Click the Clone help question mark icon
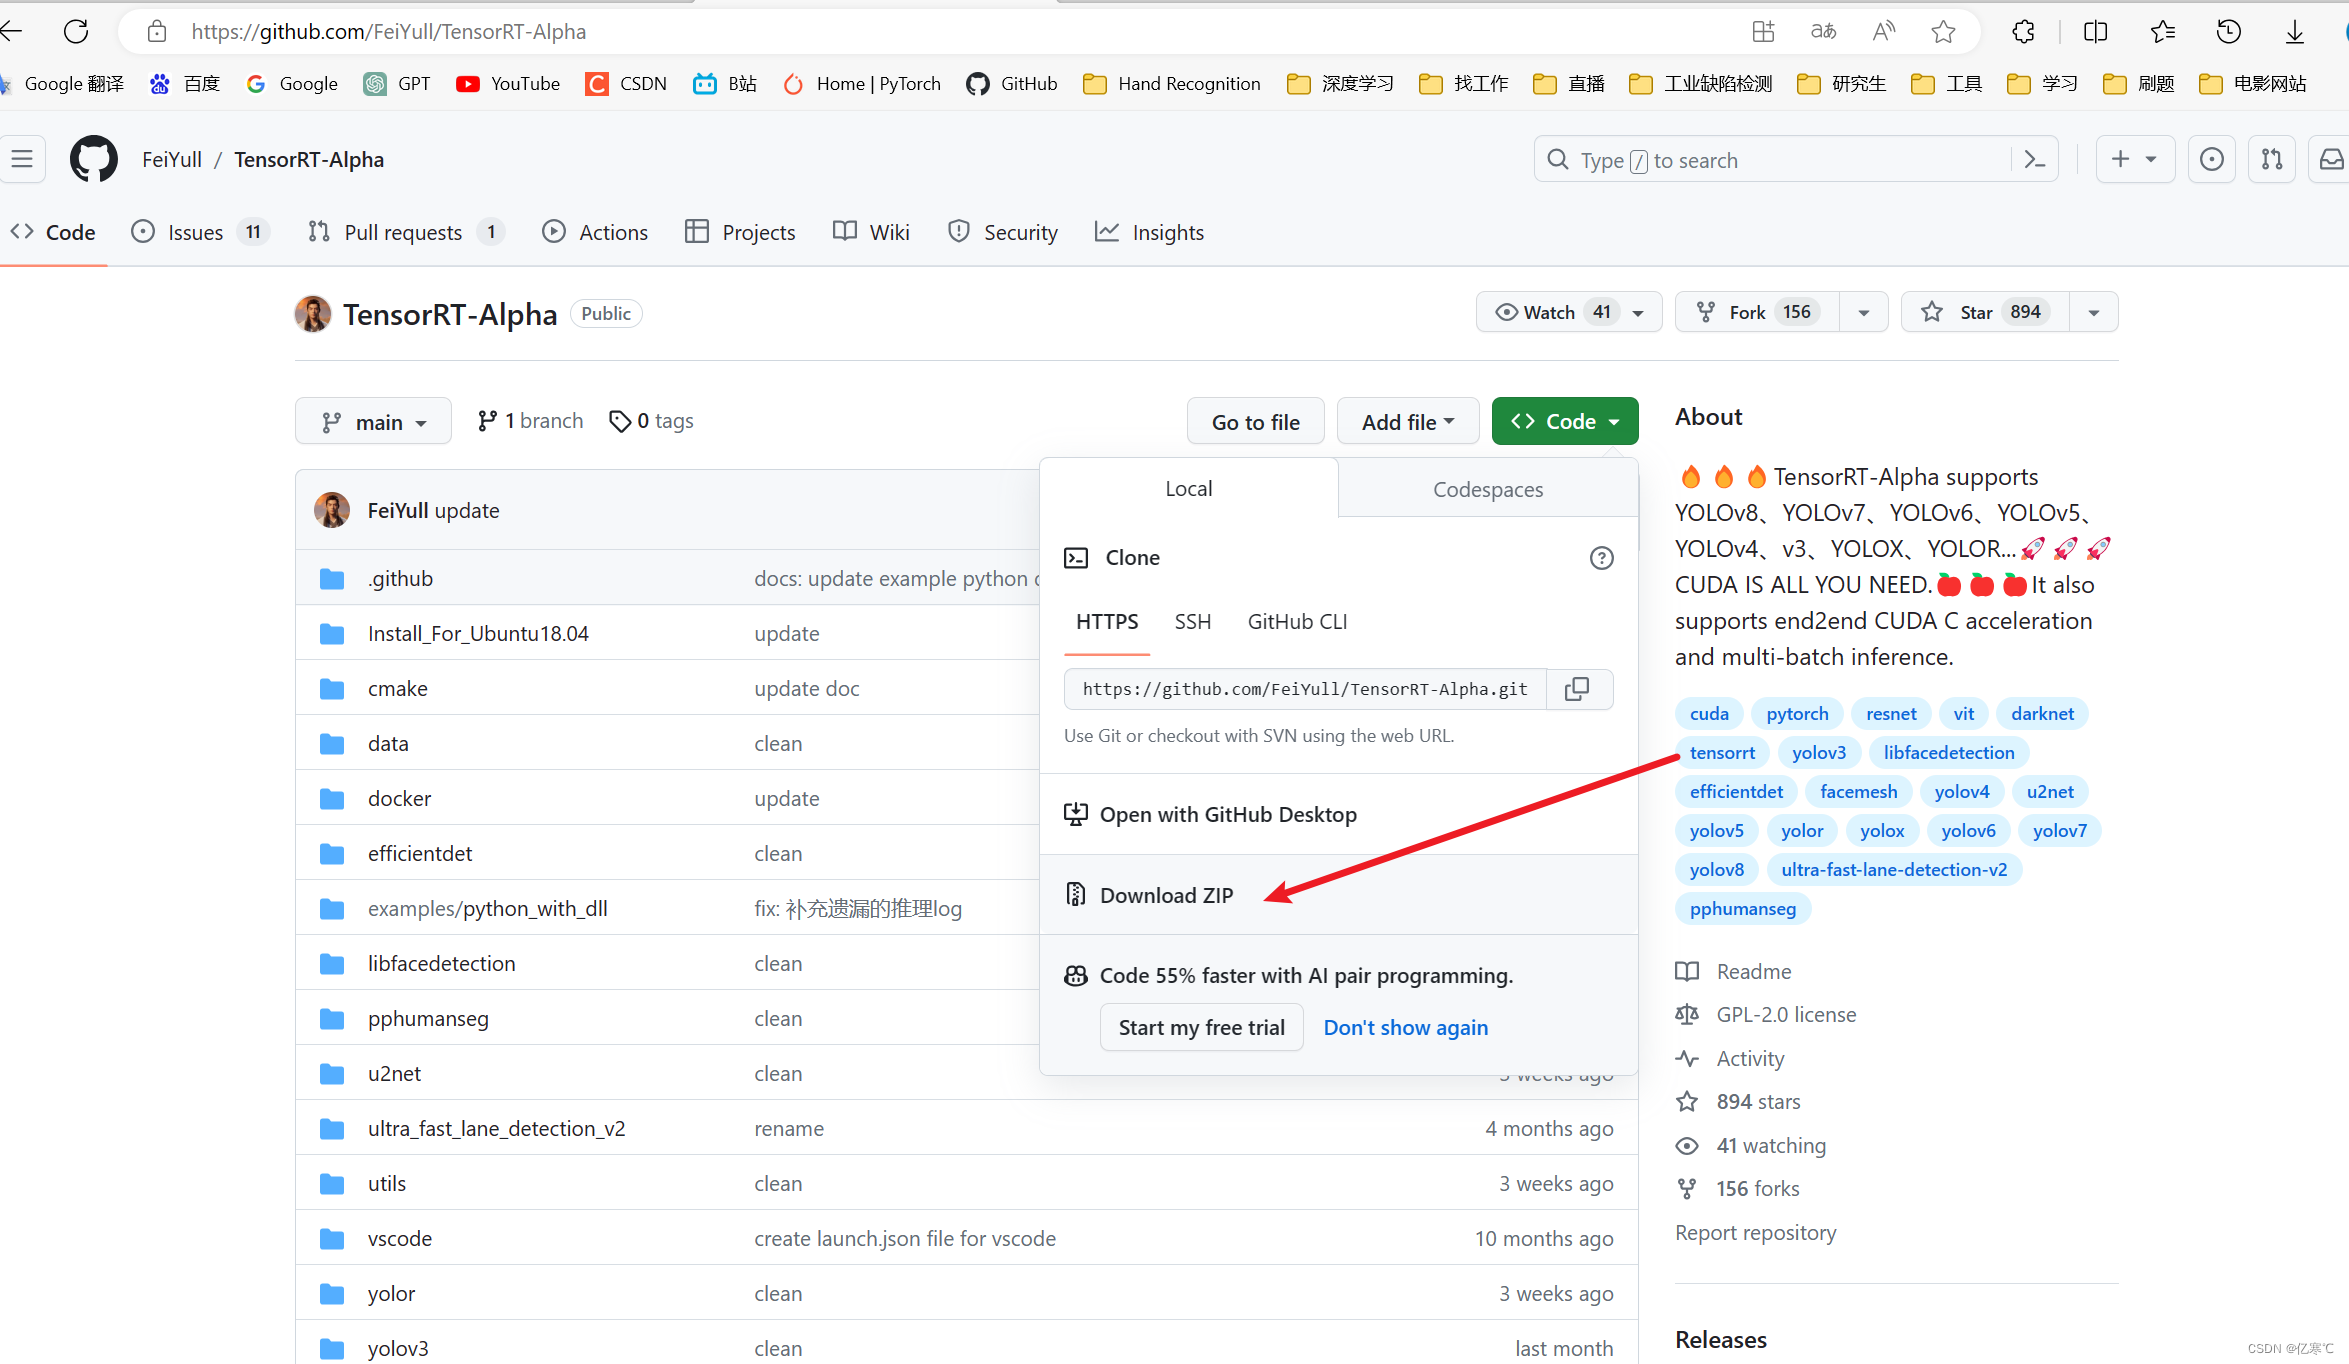Screen dimensions: 2349x1364 coord(1601,558)
